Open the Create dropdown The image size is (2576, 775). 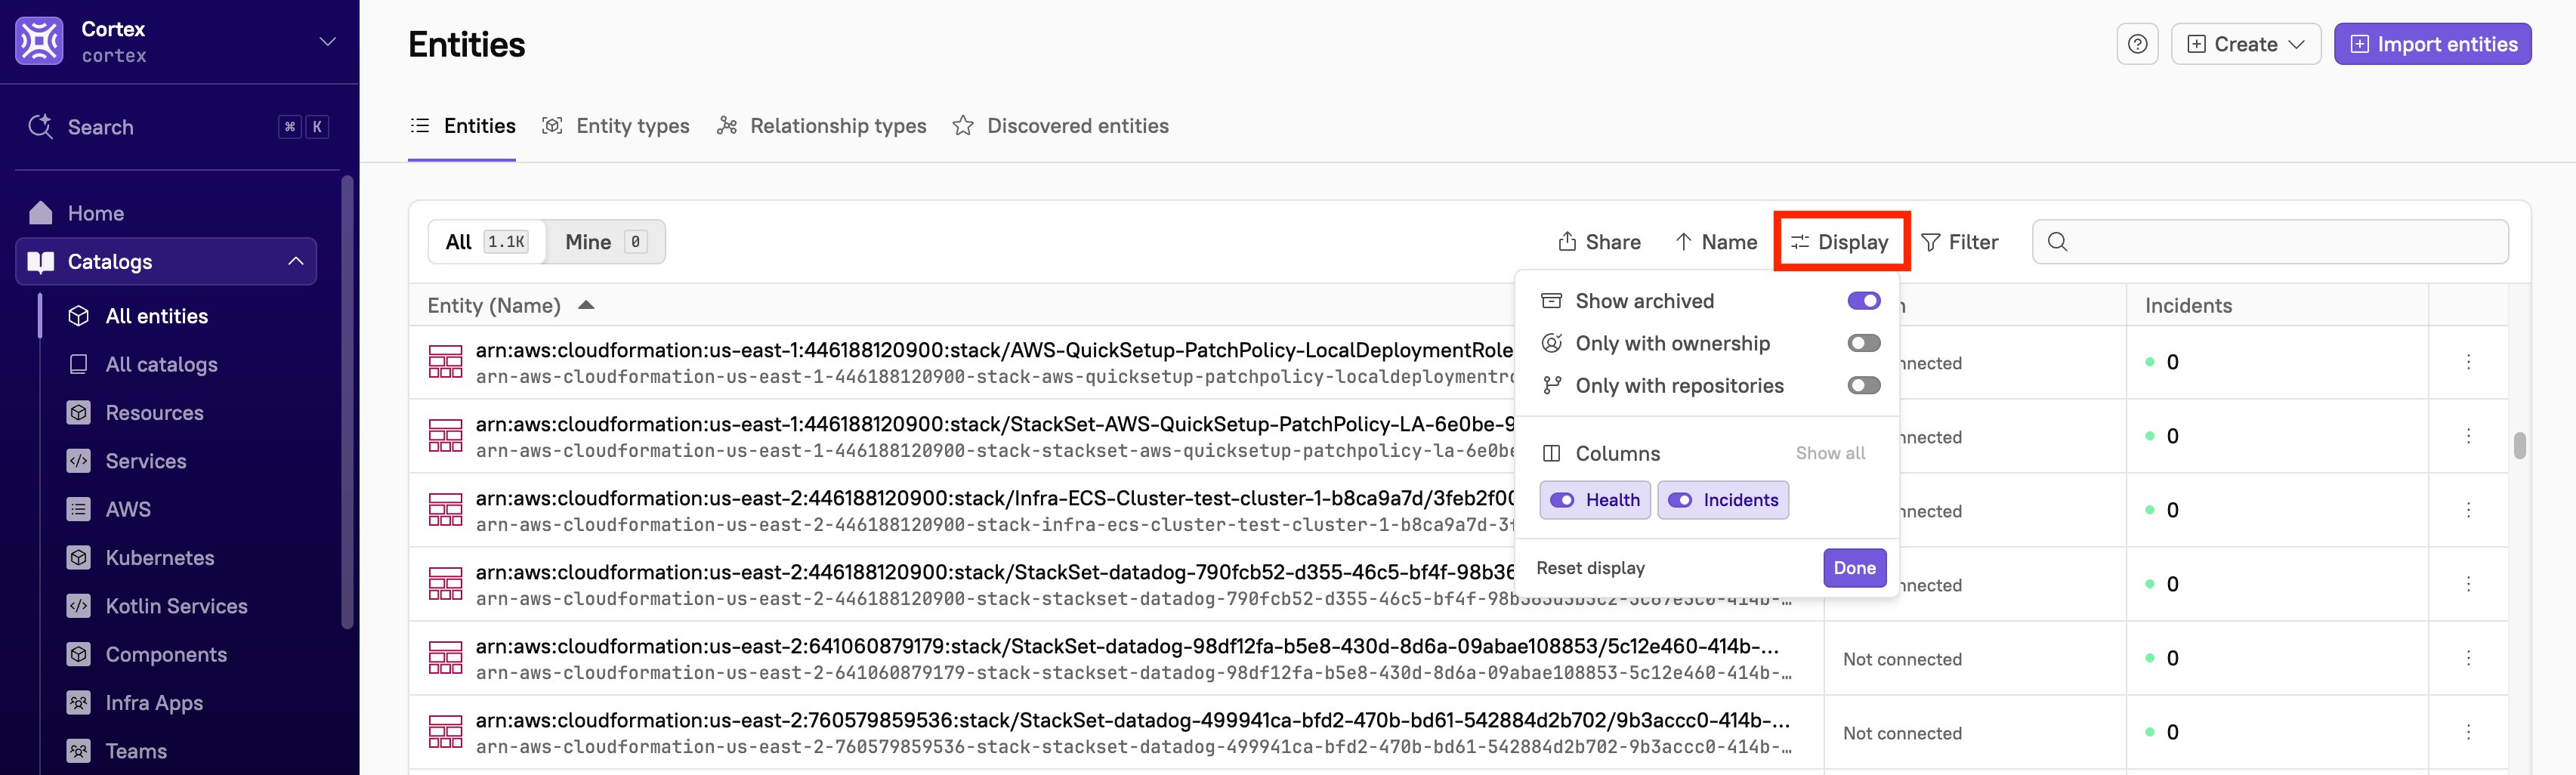(x=2245, y=44)
